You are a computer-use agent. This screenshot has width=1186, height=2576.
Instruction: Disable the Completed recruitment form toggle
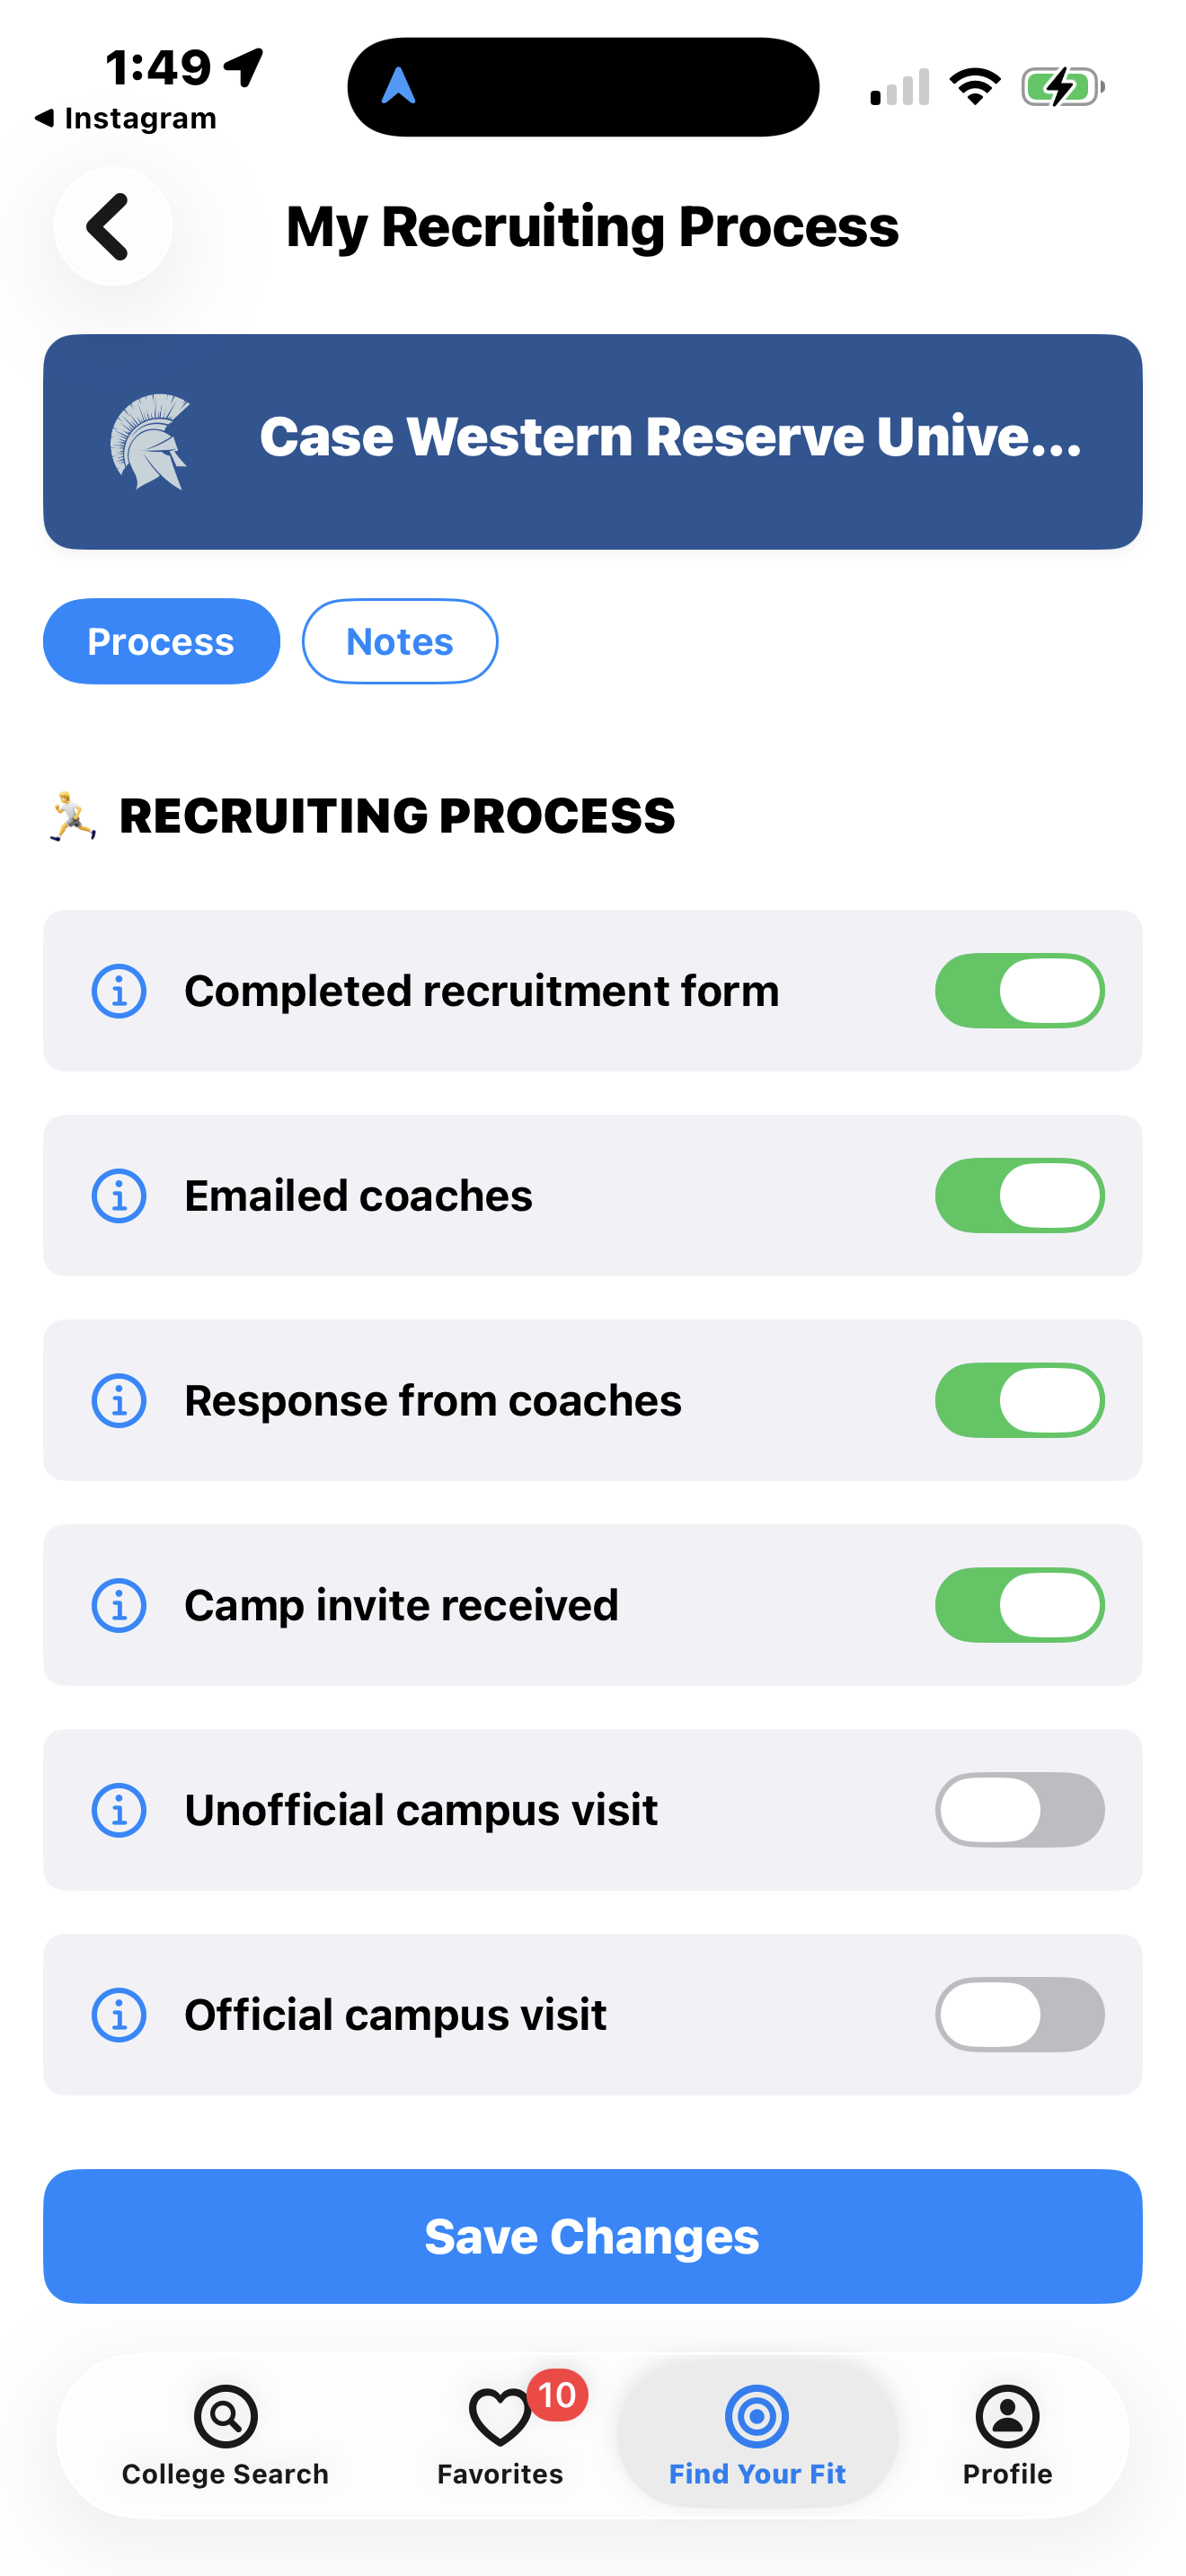[1019, 991]
